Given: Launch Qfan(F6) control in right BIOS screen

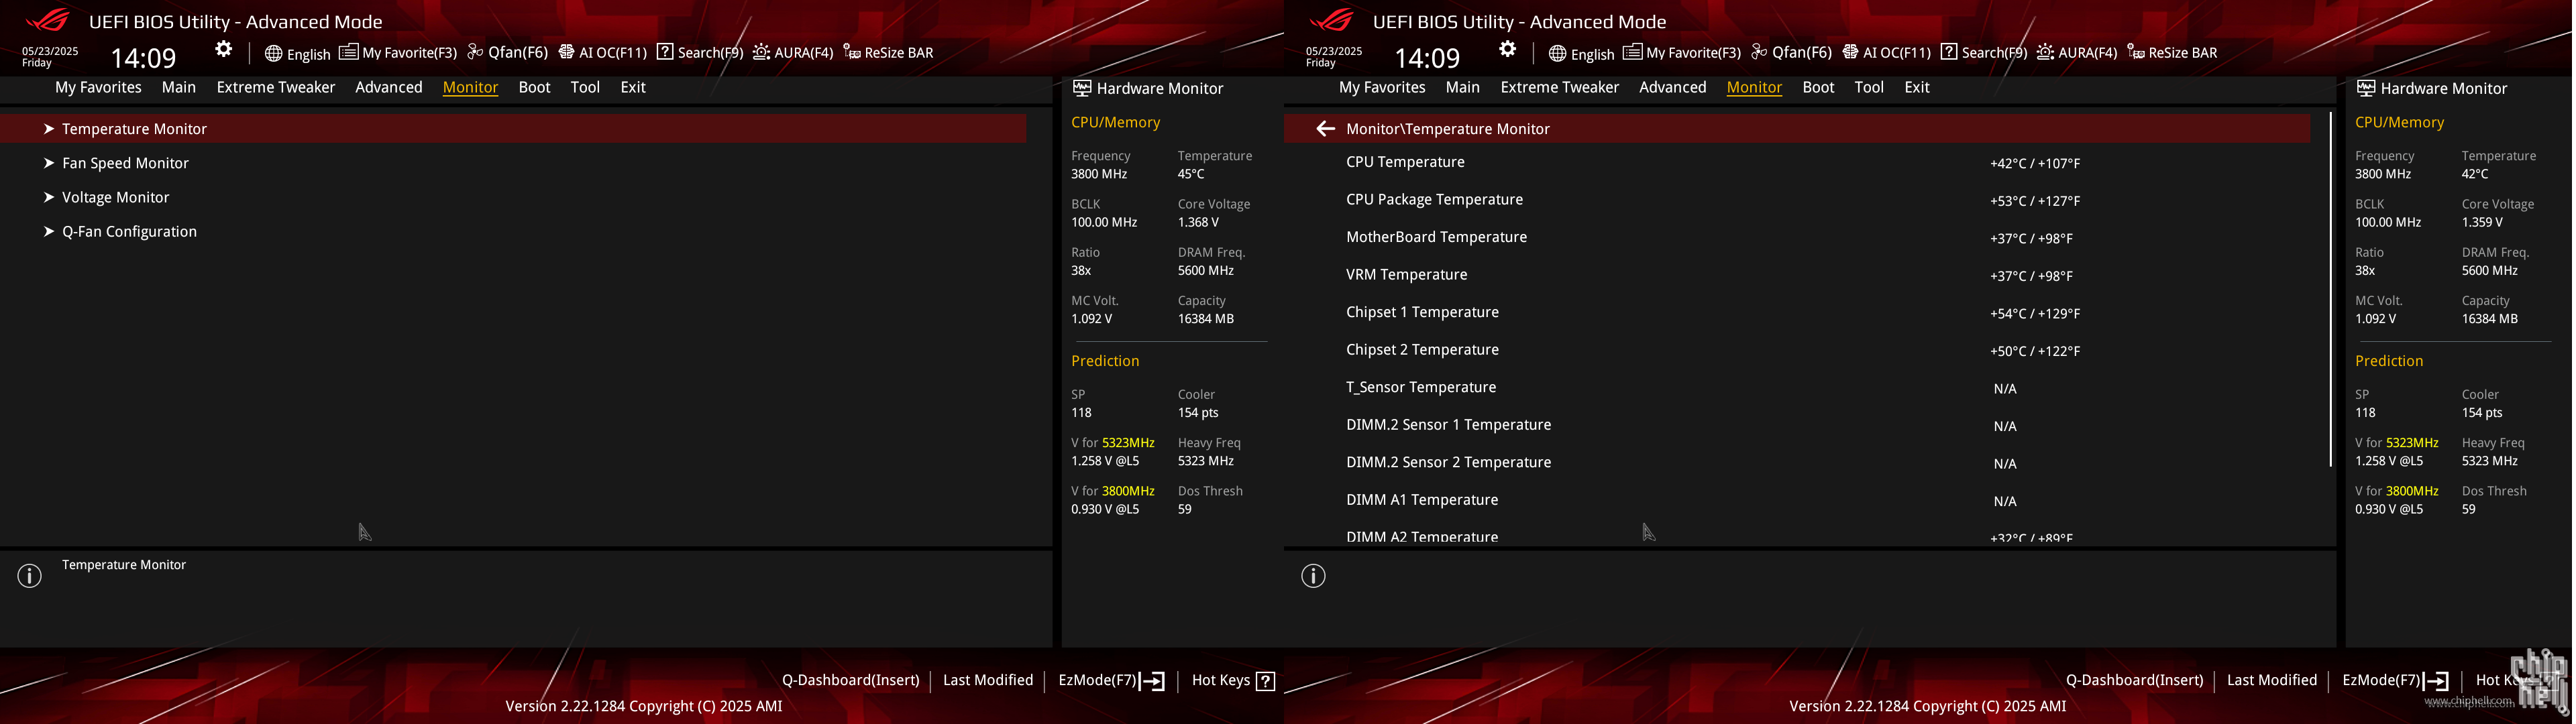Looking at the screenshot, I should [1792, 53].
